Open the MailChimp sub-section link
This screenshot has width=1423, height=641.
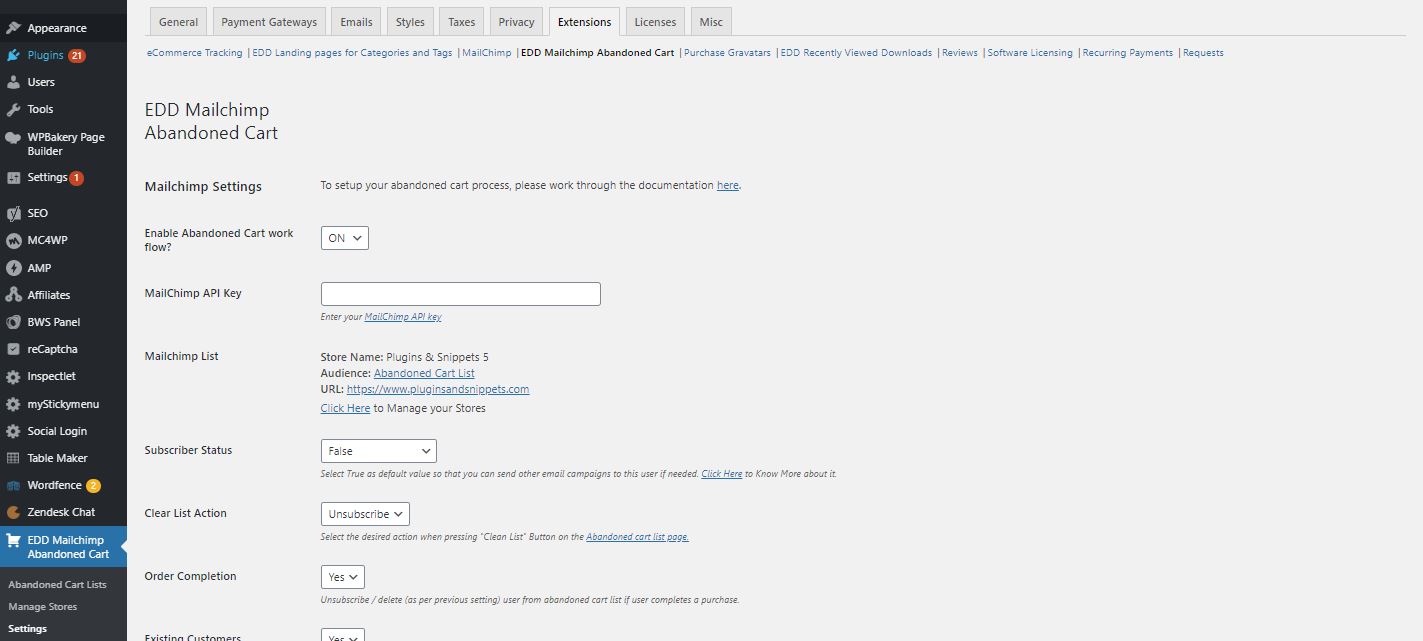[487, 53]
